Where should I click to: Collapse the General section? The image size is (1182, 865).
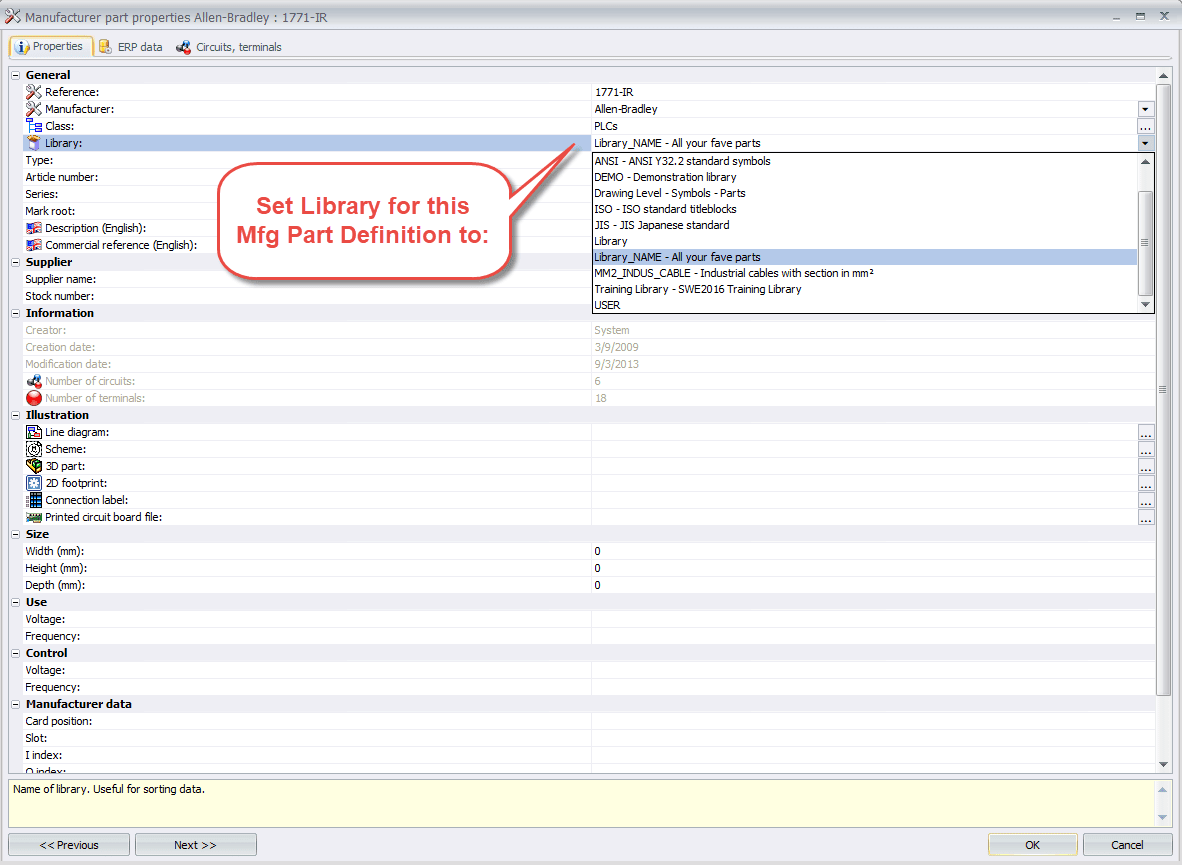[x=15, y=75]
